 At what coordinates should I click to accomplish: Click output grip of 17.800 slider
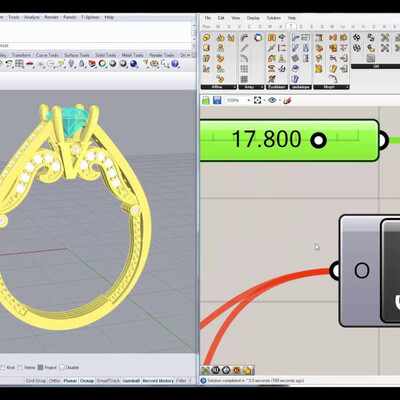point(382,140)
